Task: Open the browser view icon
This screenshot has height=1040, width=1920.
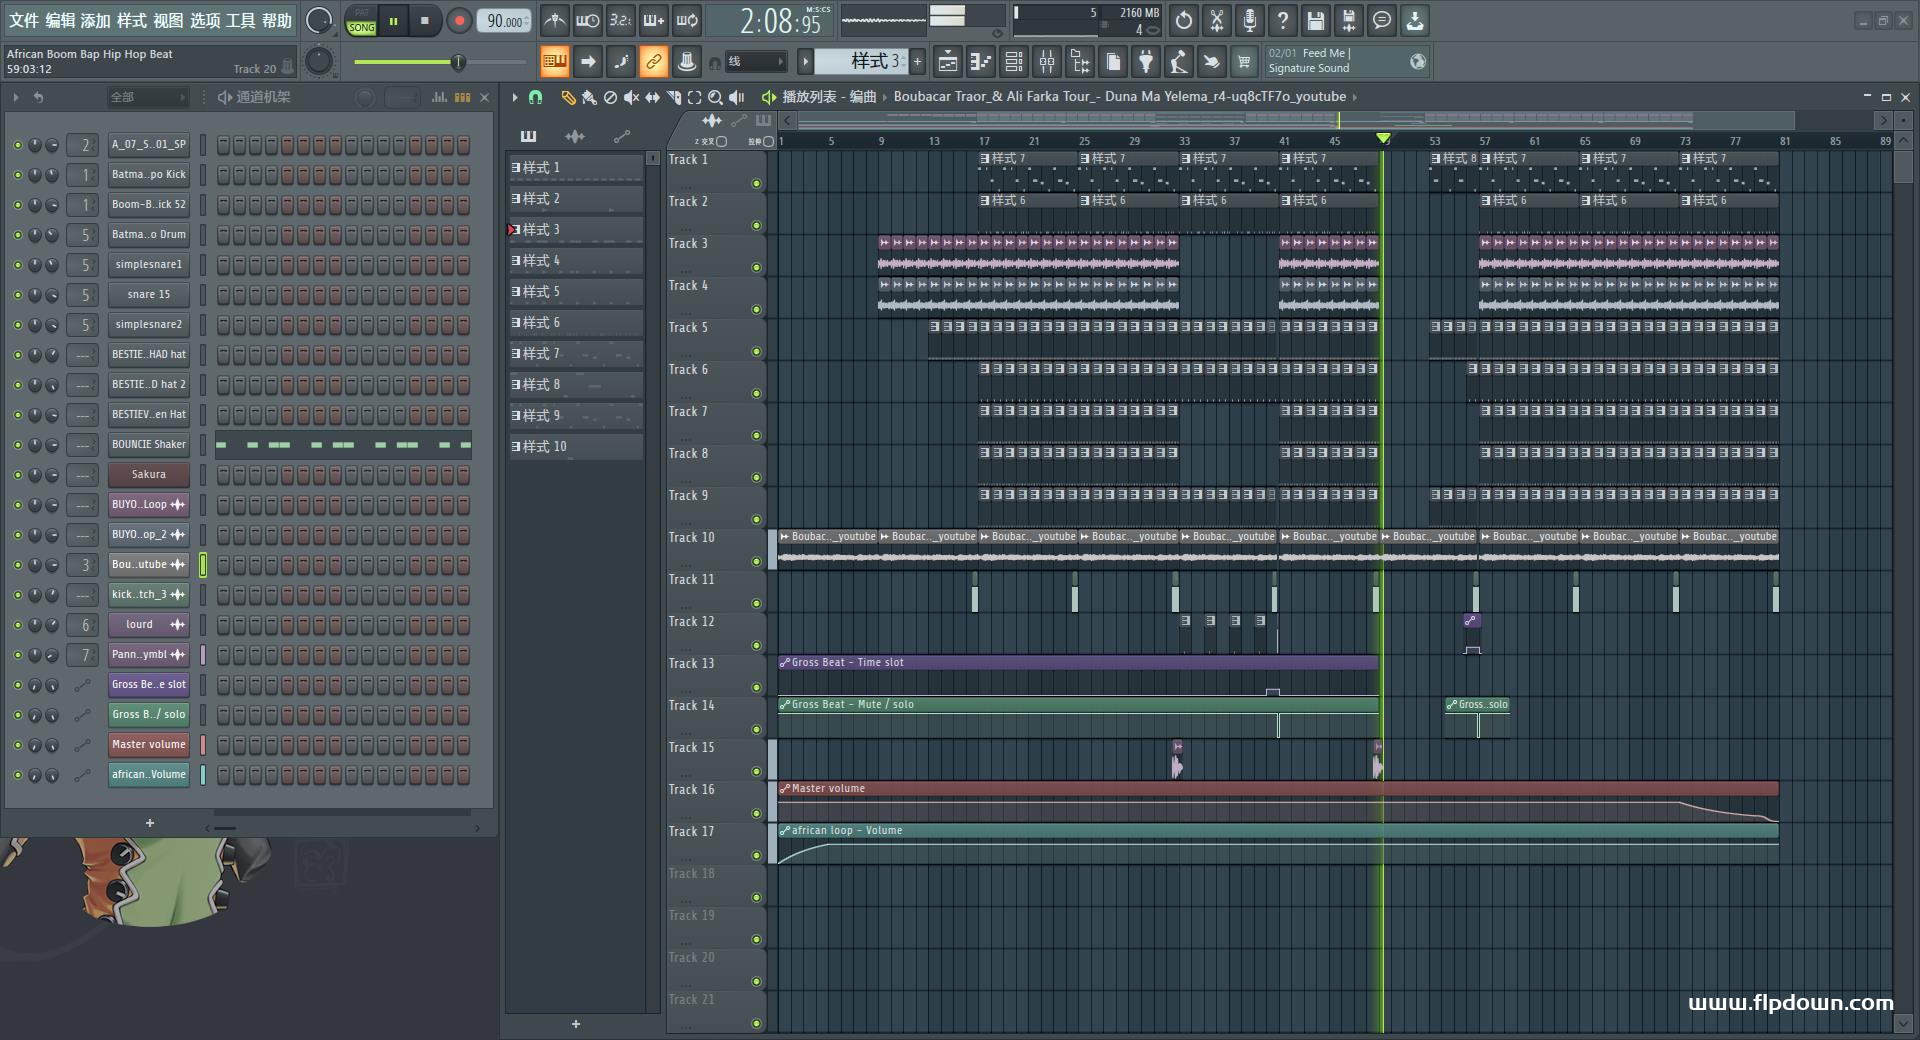Action: coord(1080,62)
